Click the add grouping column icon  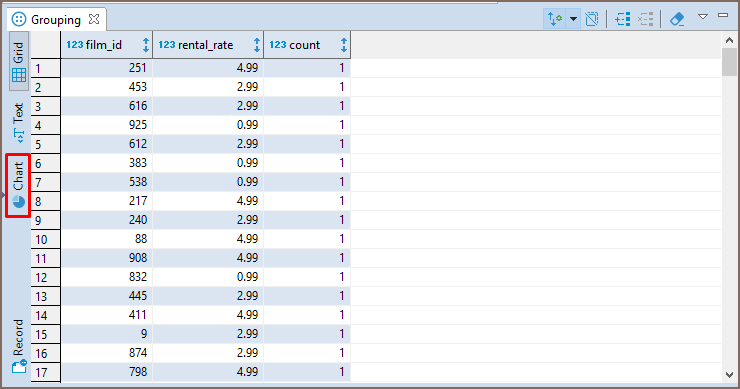[x=622, y=19]
